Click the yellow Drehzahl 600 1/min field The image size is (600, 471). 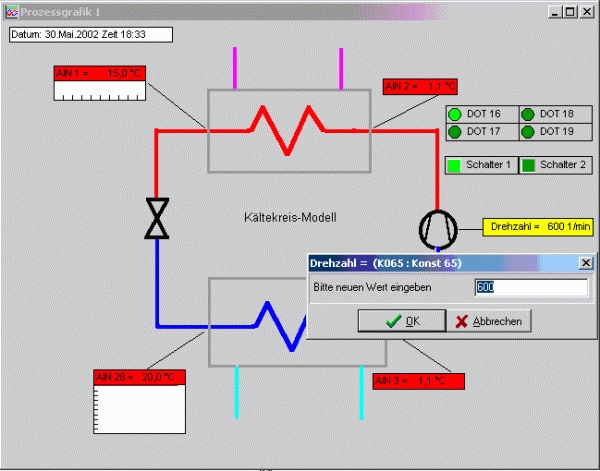coord(538,227)
